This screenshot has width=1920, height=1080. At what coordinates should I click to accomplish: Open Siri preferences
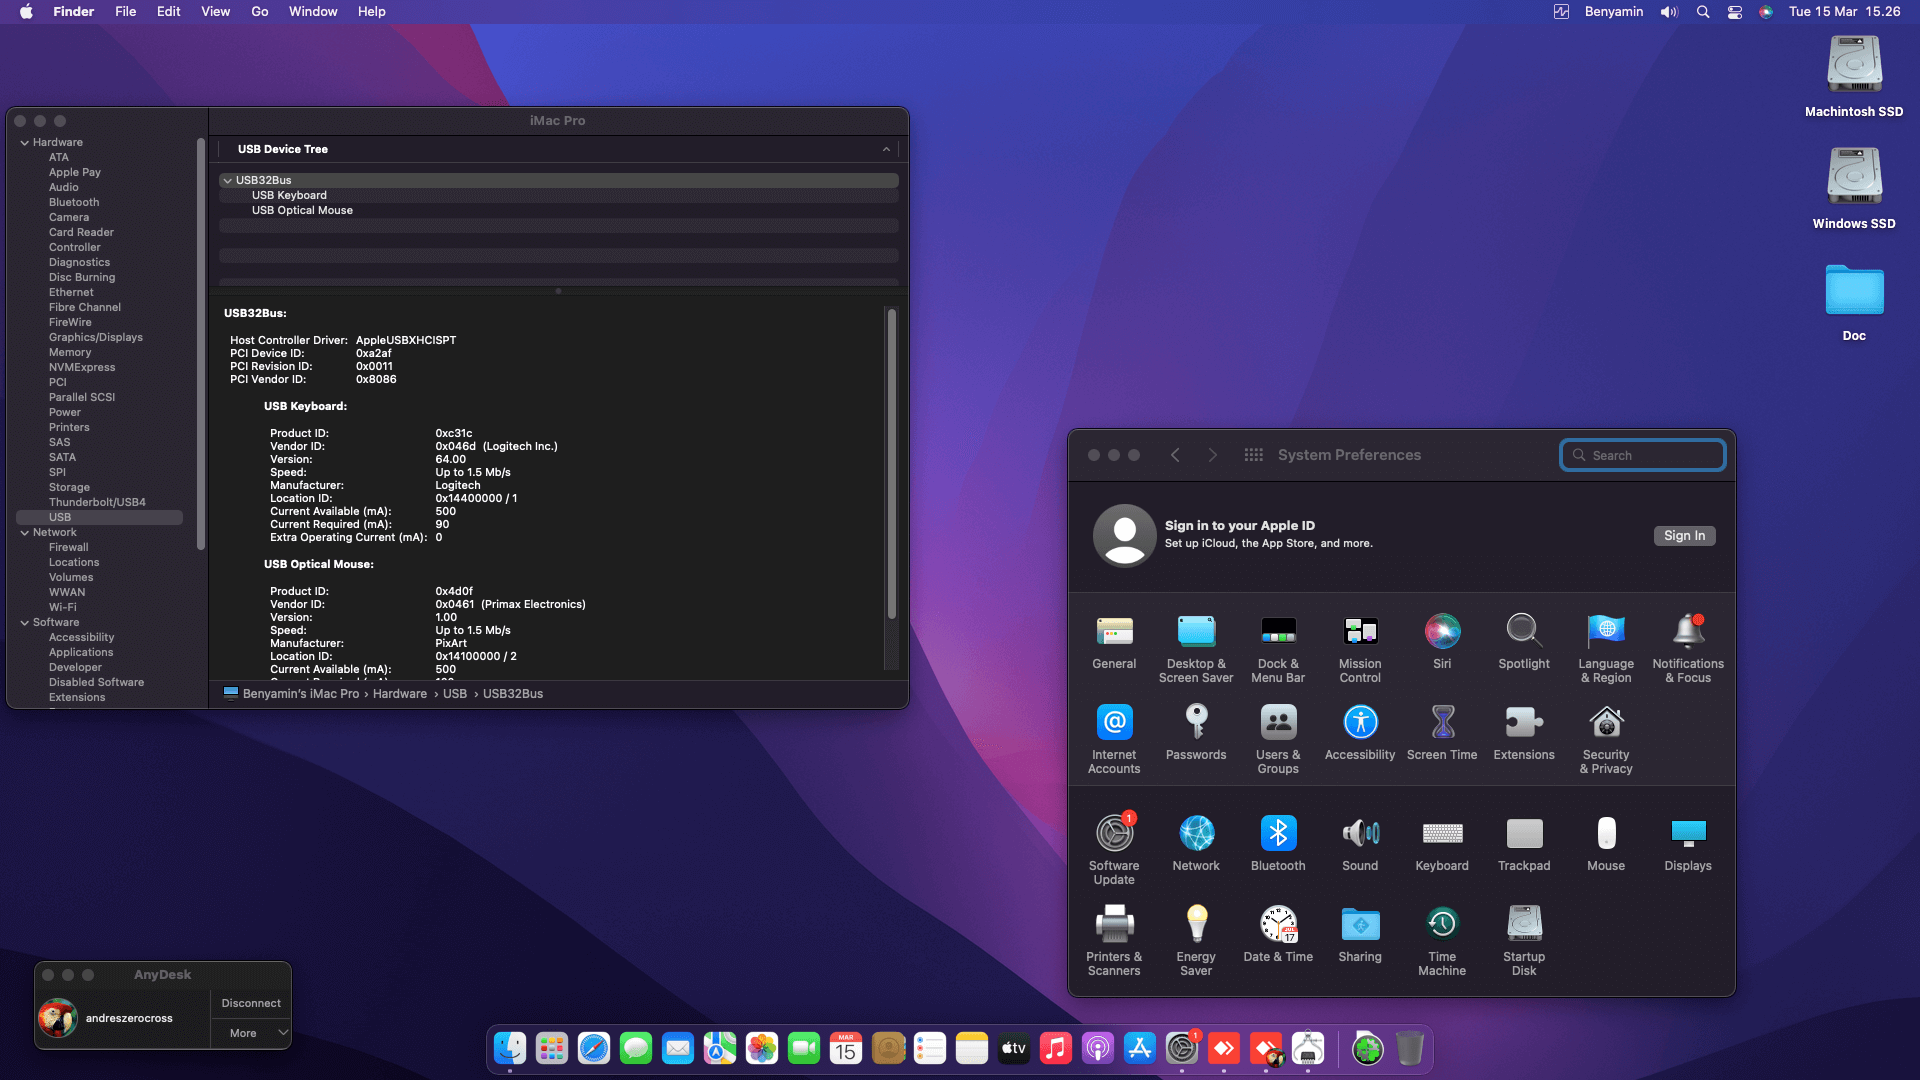[x=1442, y=642]
